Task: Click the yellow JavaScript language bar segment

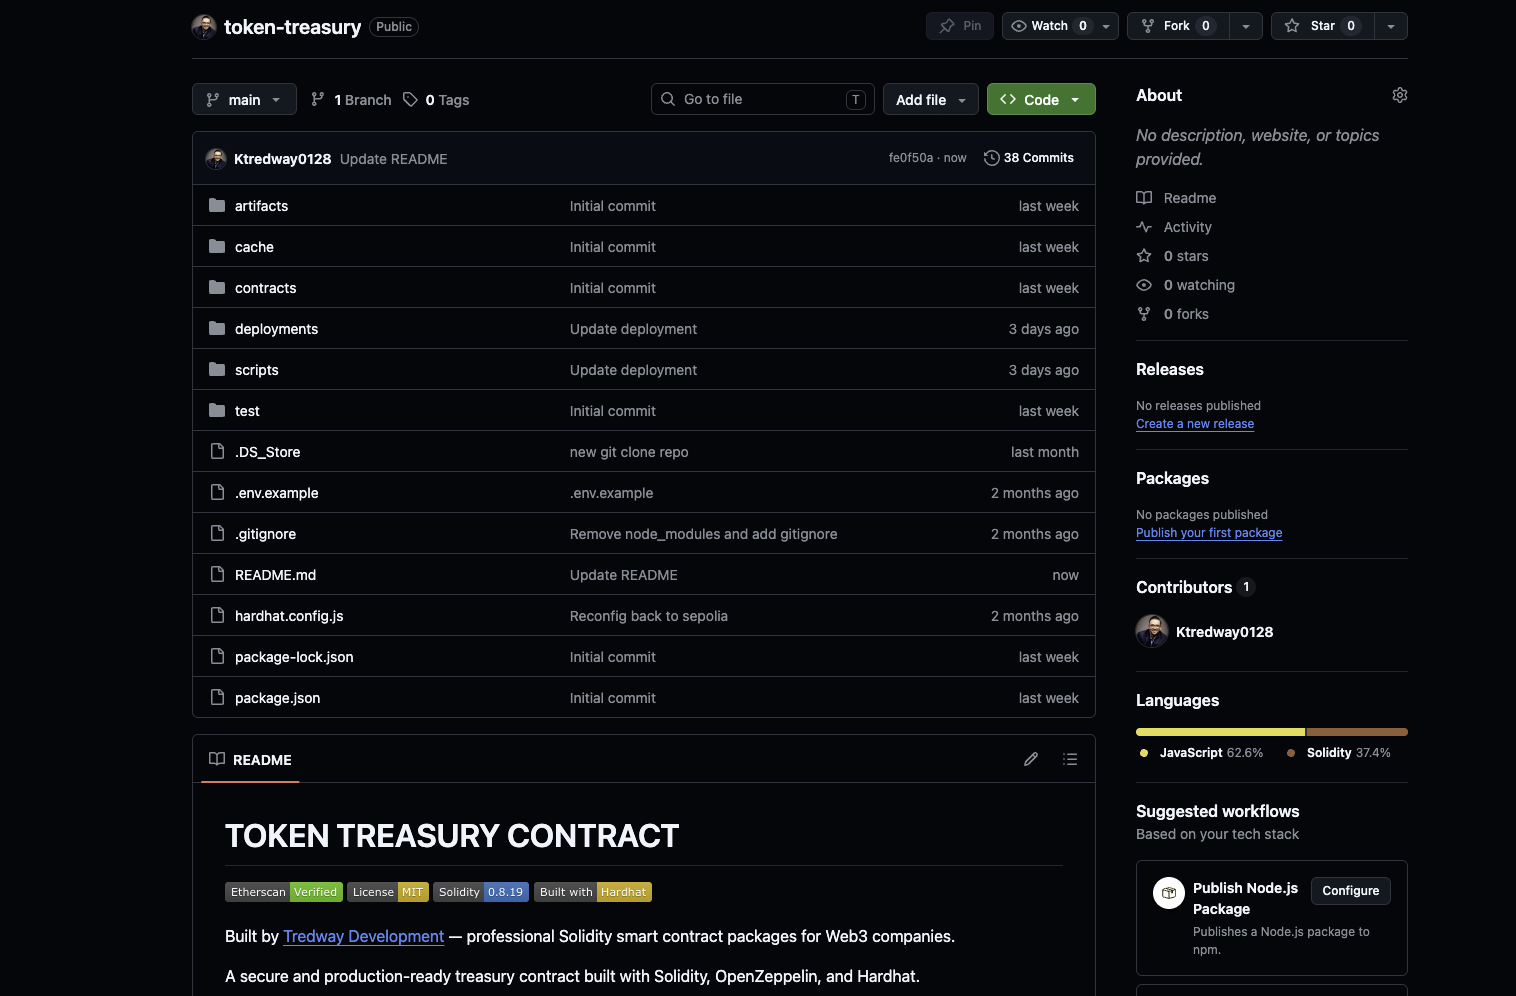Action: [1220, 732]
